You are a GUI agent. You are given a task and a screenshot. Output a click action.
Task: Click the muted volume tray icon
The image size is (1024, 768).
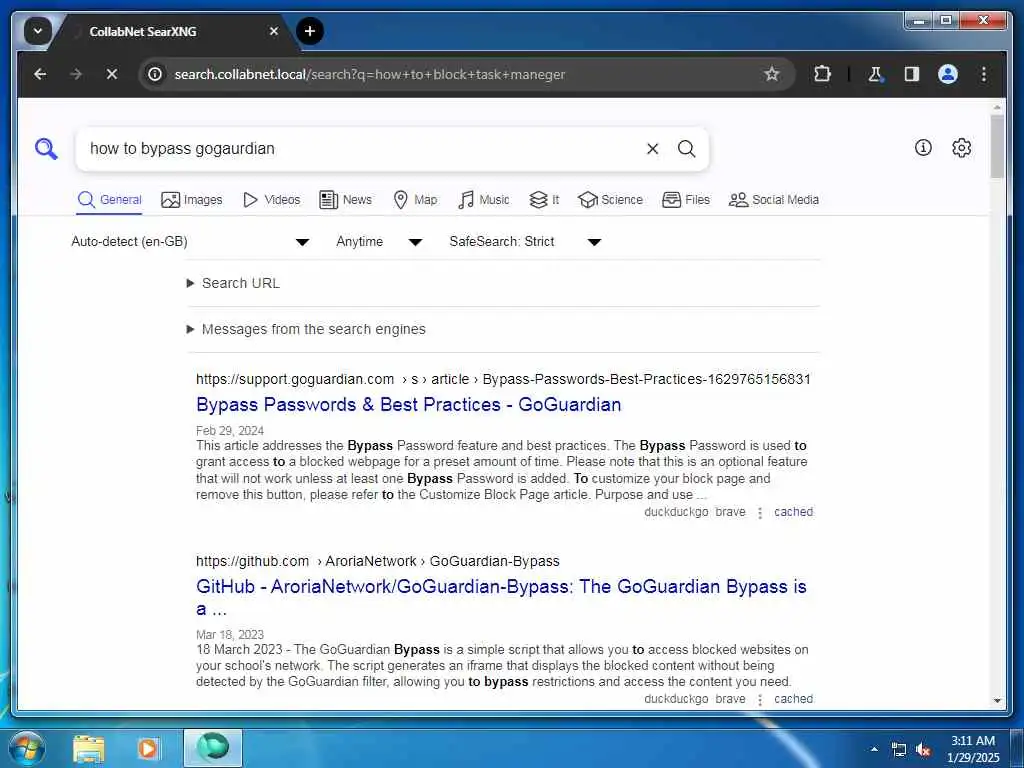tap(923, 749)
